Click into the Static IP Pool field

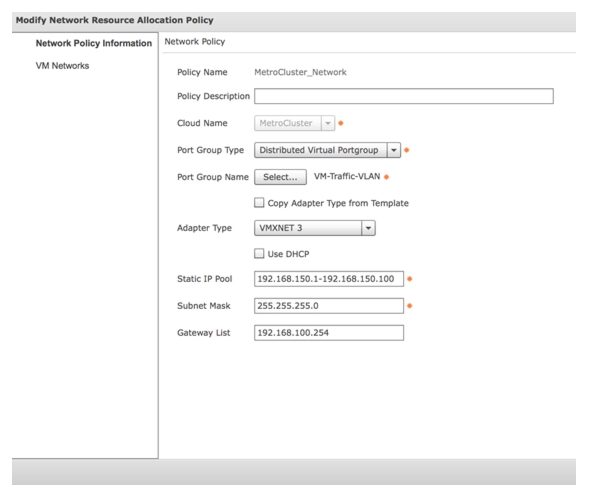(329, 279)
